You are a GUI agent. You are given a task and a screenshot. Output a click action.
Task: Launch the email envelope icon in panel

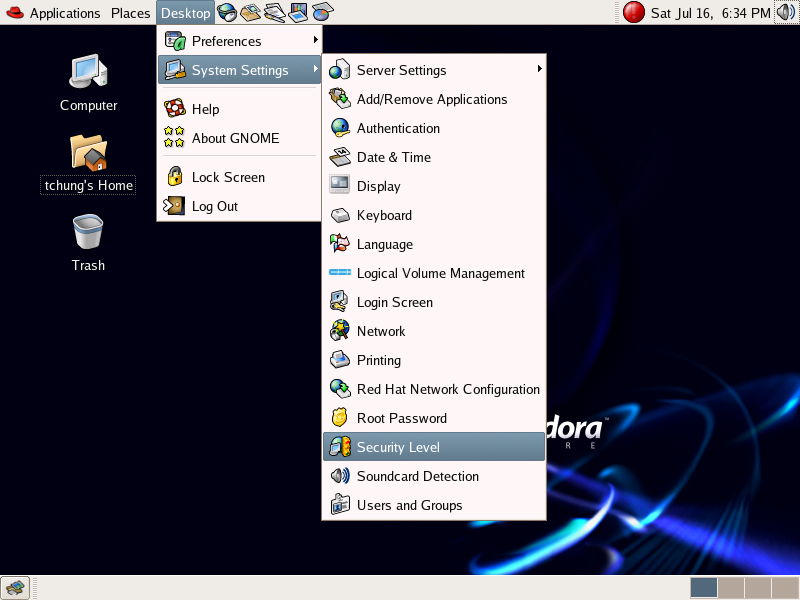coord(251,12)
